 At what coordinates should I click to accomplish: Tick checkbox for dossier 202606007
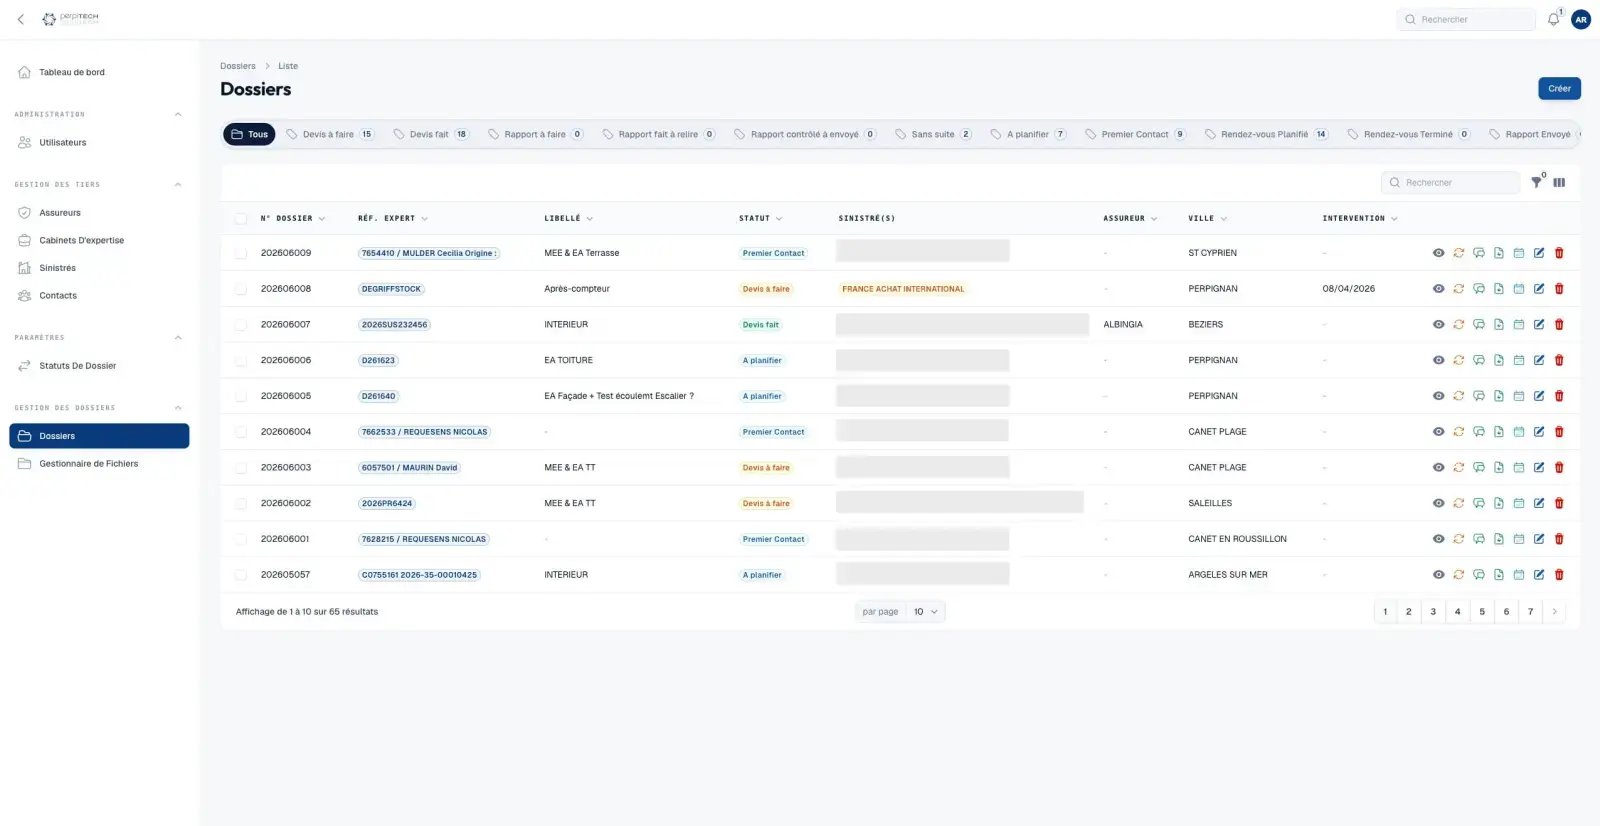point(241,324)
